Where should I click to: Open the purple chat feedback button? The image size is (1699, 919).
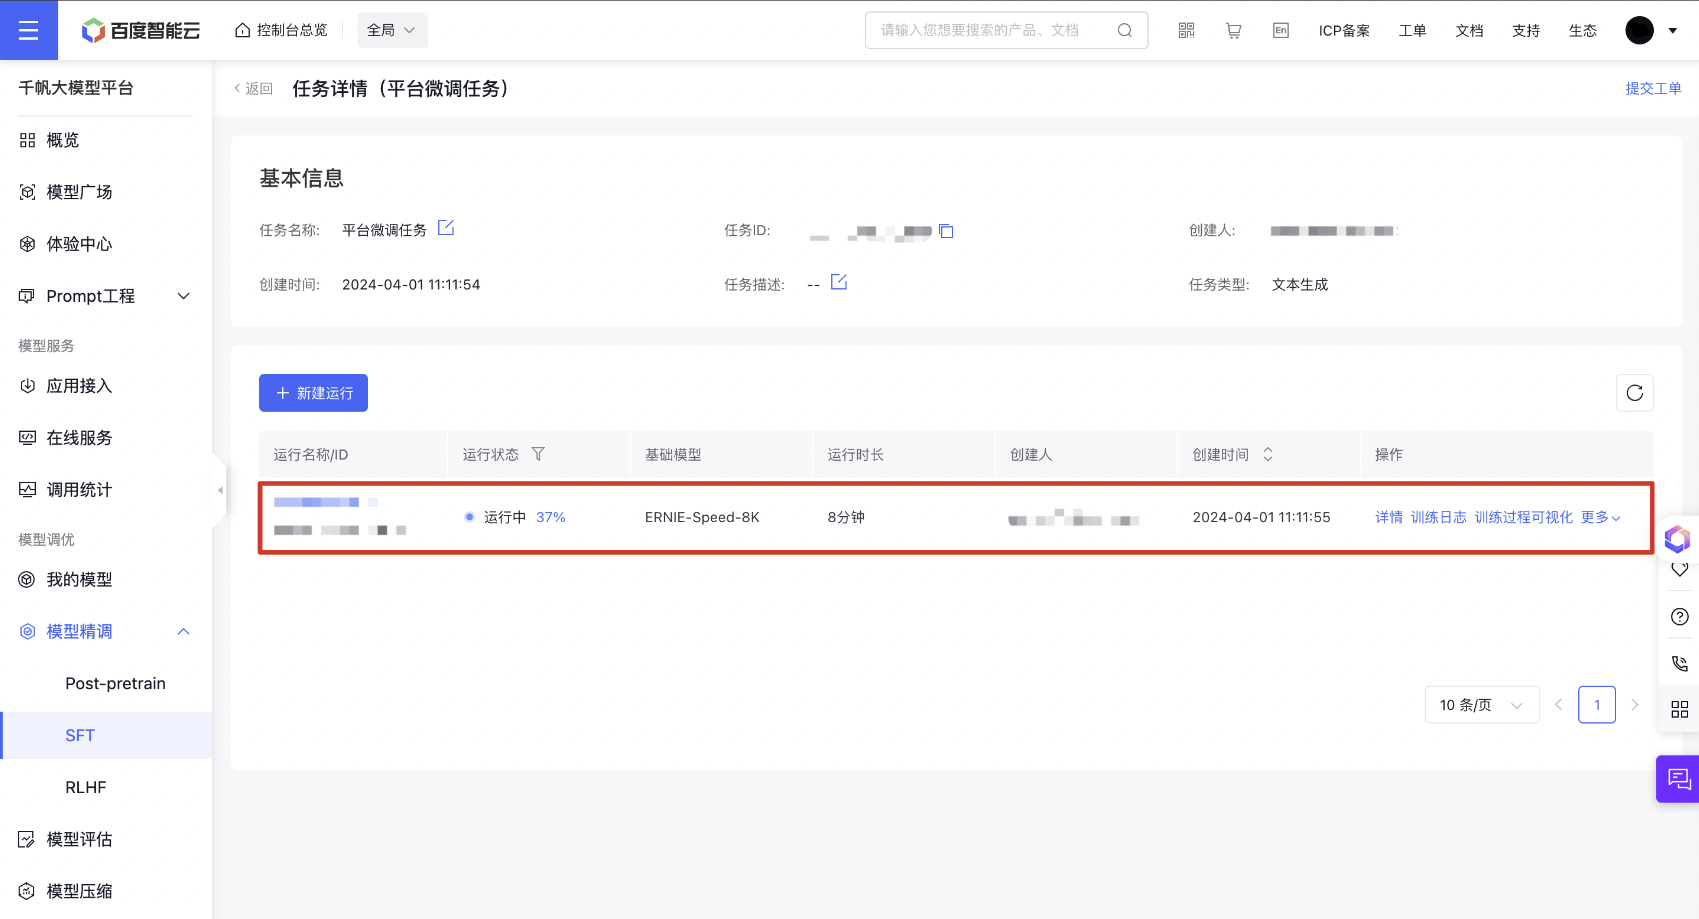pos(1678,778)
